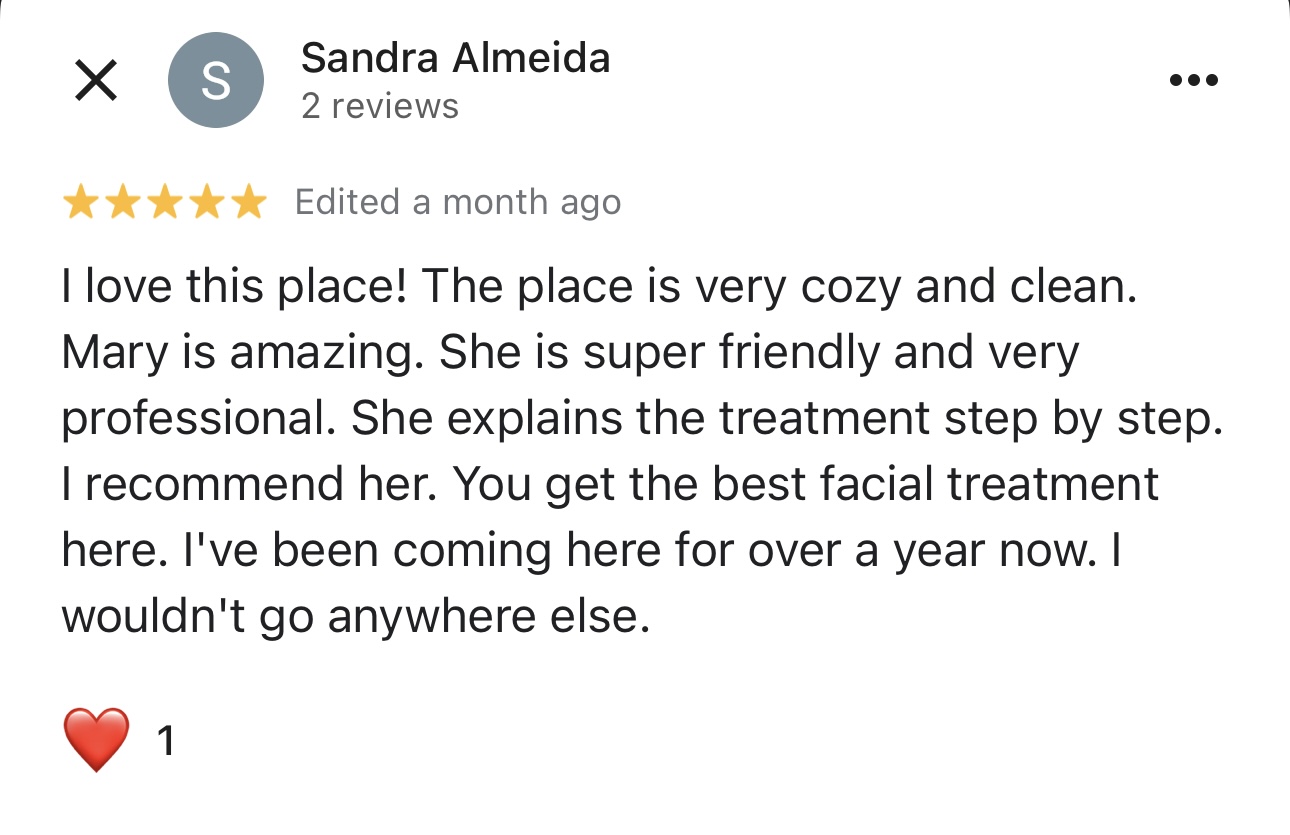Toggle the red heart like icon
Image resolution: width=1290 pixels, height=835 pixels.
tap(96, 740)
